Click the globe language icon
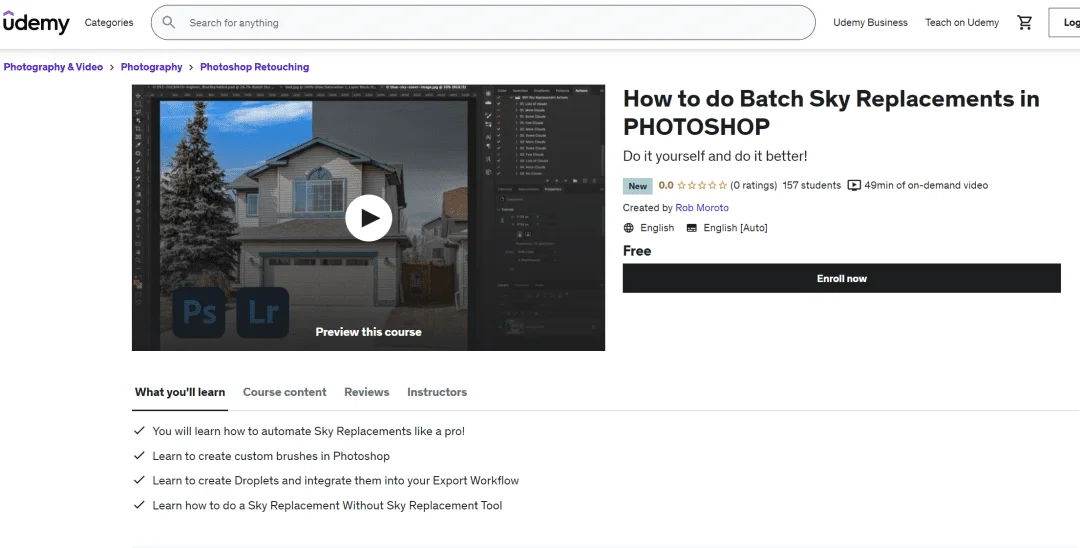Viewport: 1080px width, 548px height. pos(628,228)
